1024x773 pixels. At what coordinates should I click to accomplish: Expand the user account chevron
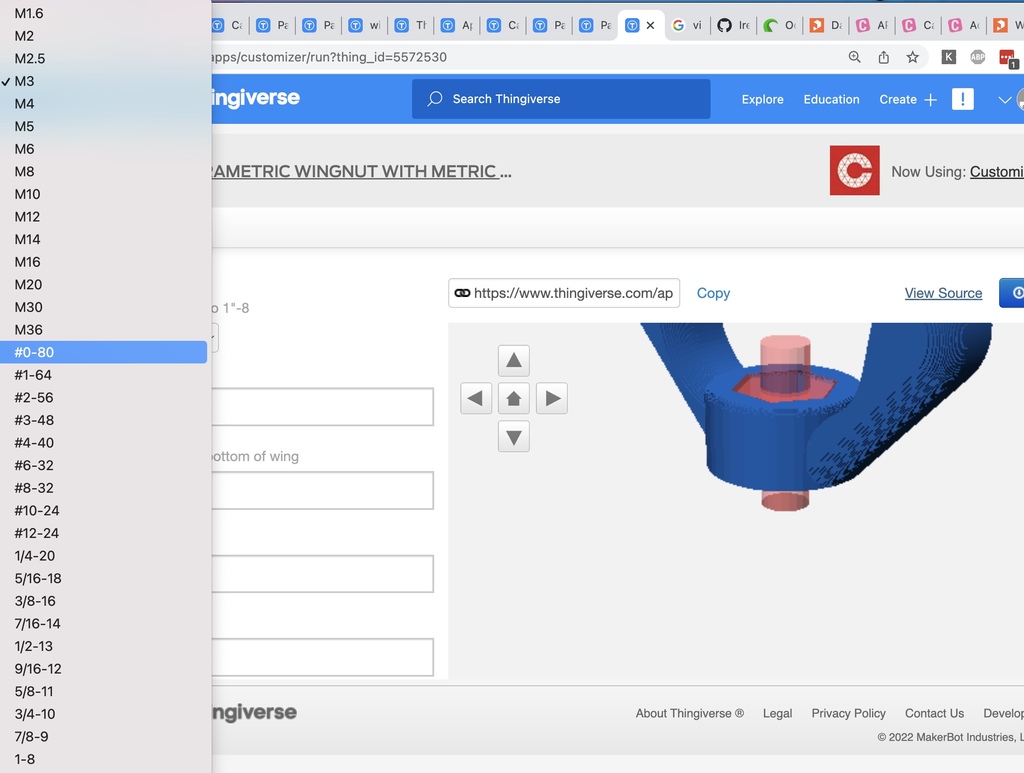[1005, 99]
